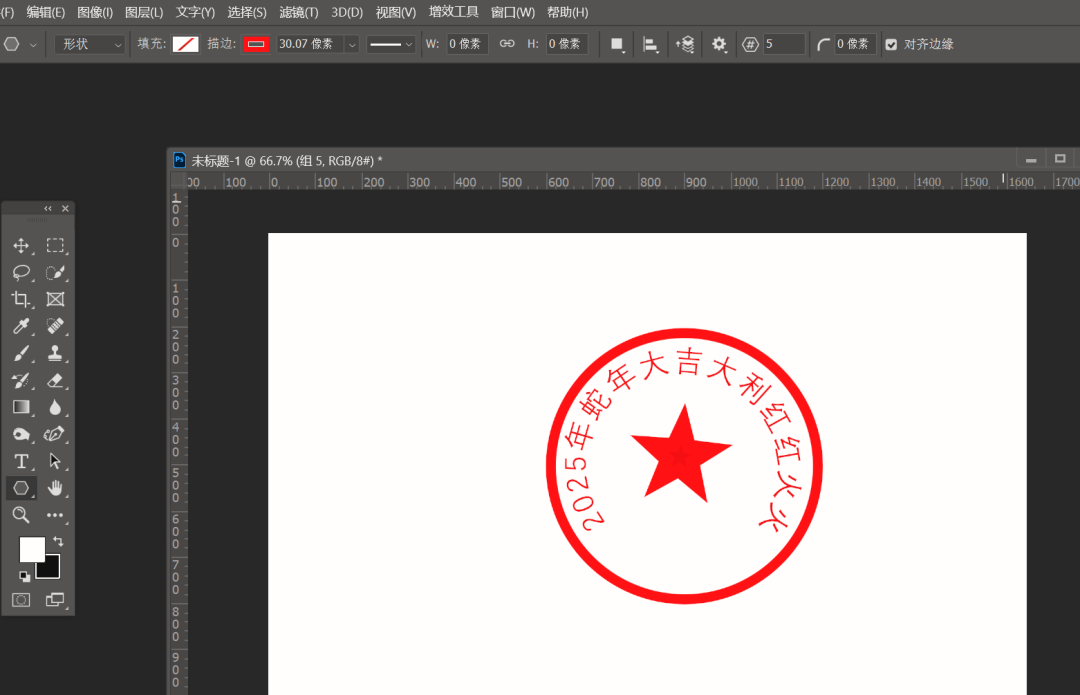Select the Eyedropper tool
Image resolution: width=1080 pixels, height=695 pixels.
pos(21,326)
